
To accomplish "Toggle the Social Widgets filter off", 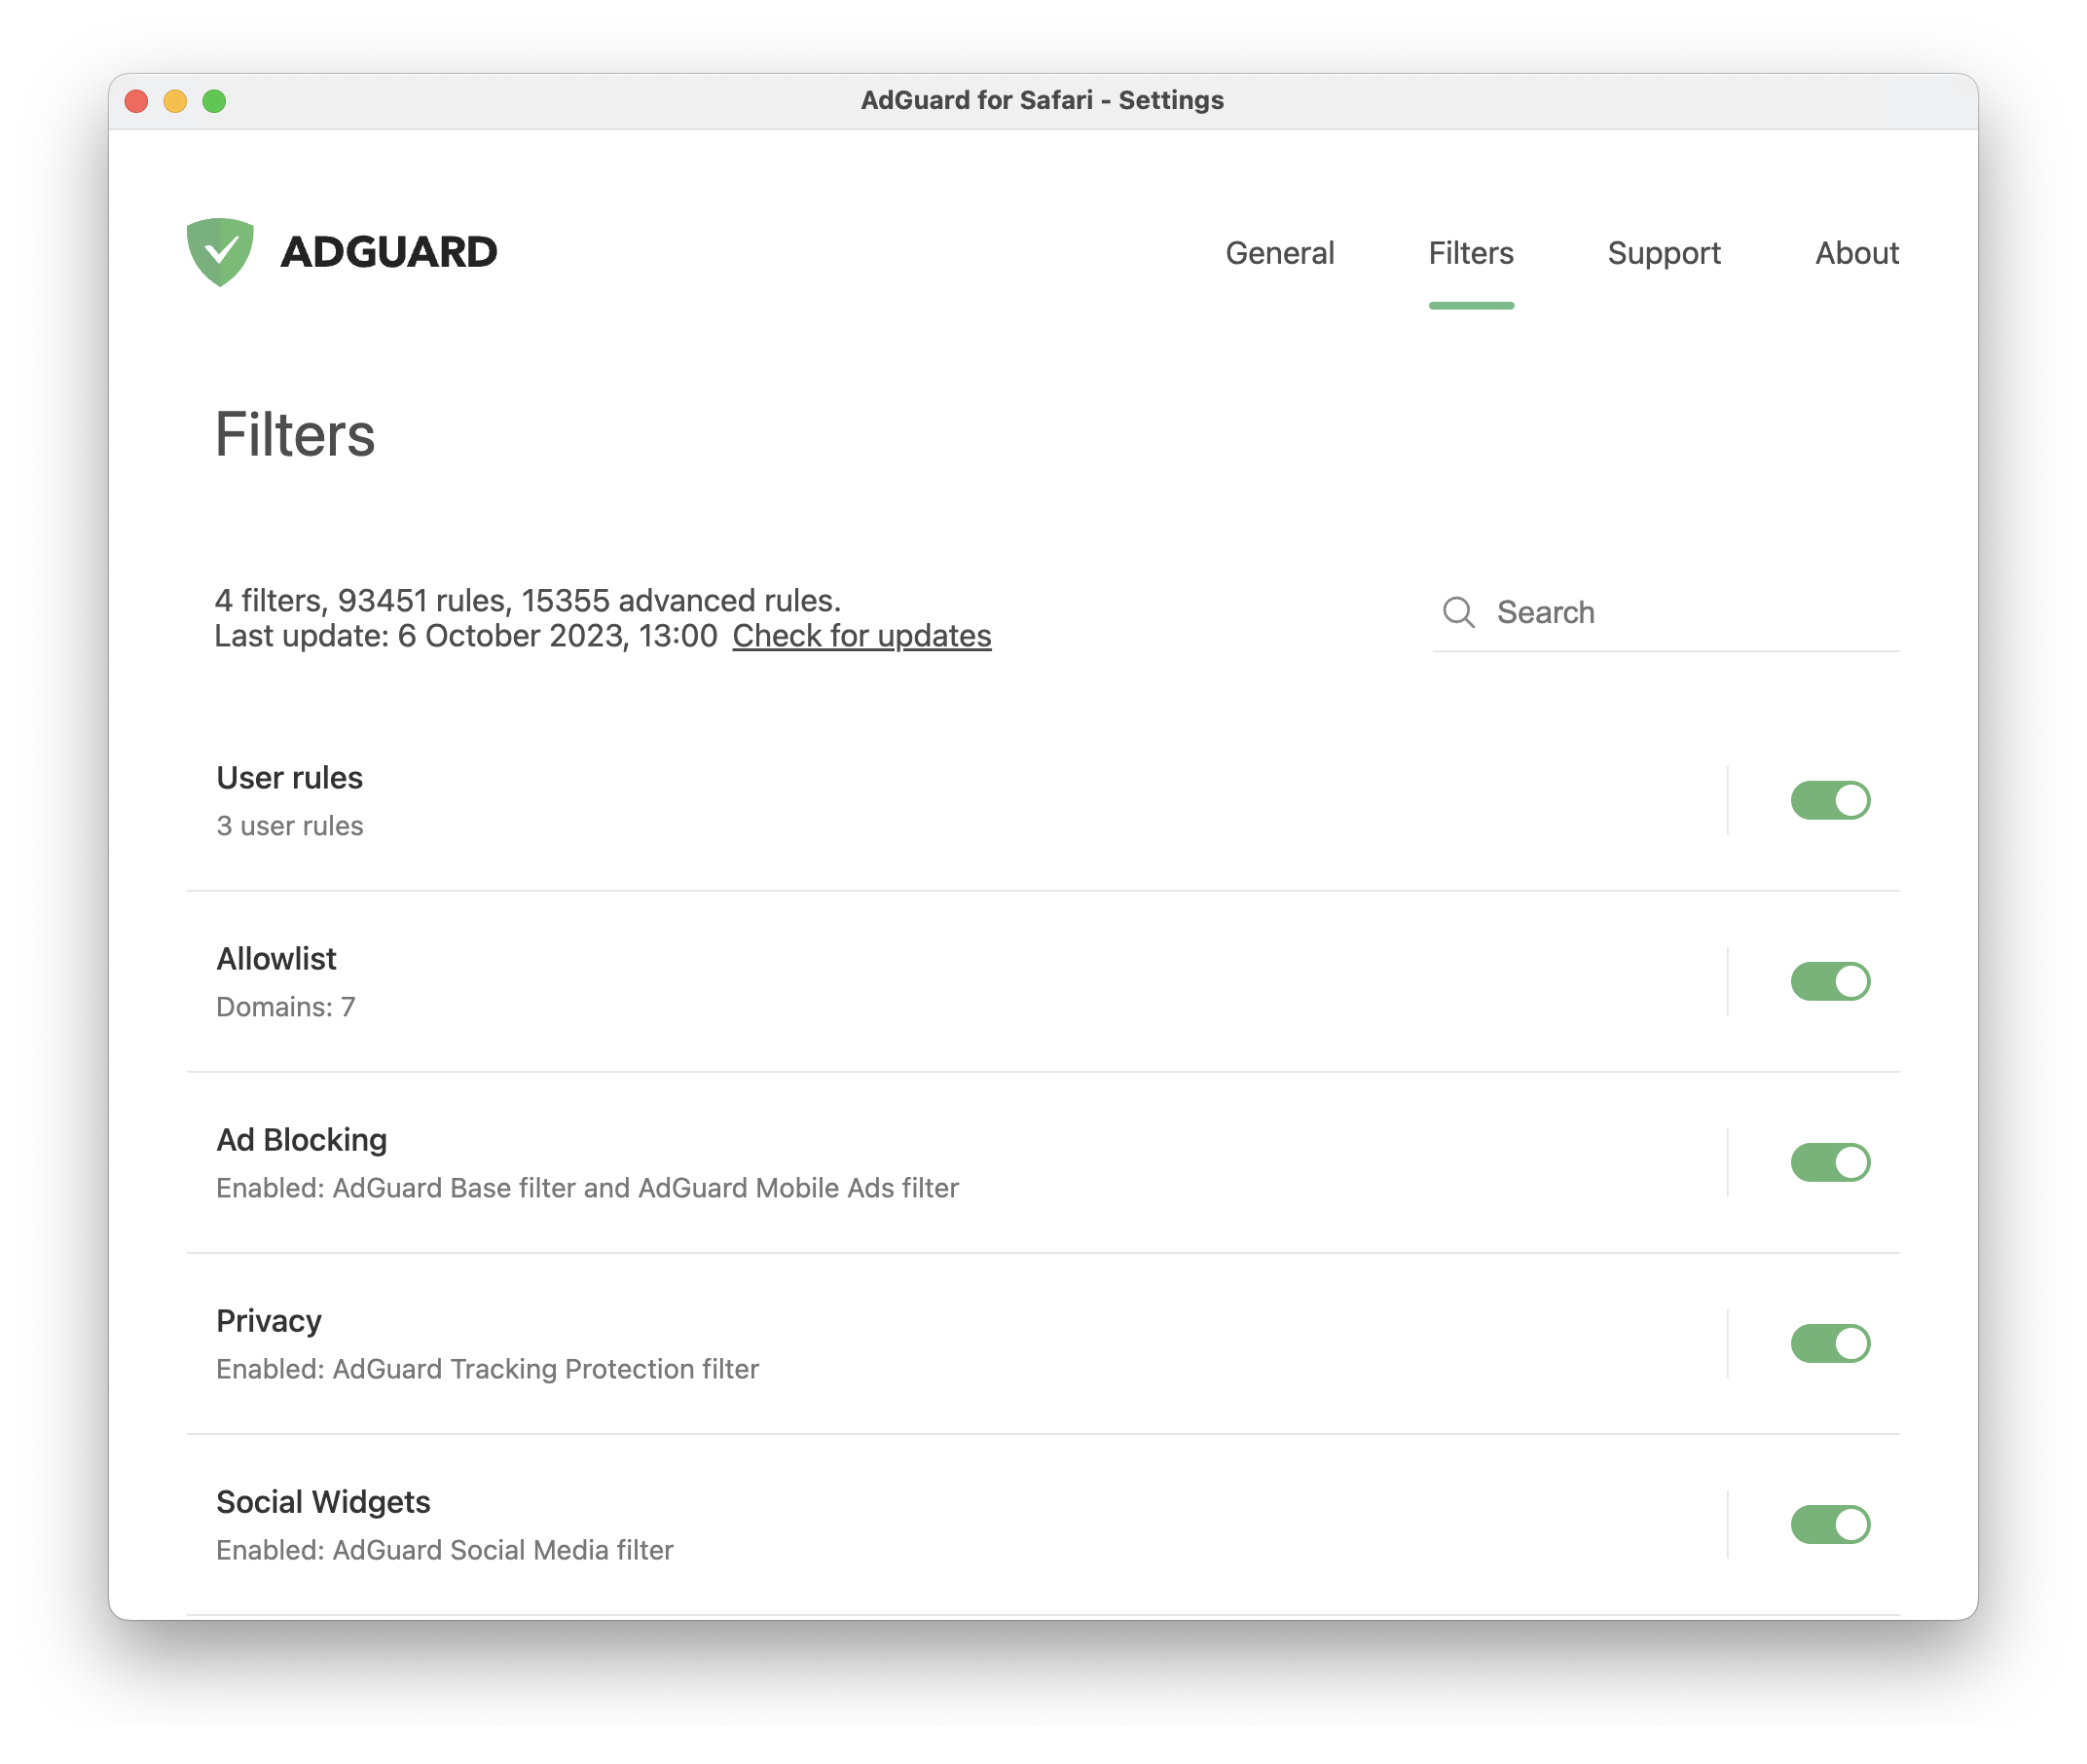I will coord(1830,1525).
